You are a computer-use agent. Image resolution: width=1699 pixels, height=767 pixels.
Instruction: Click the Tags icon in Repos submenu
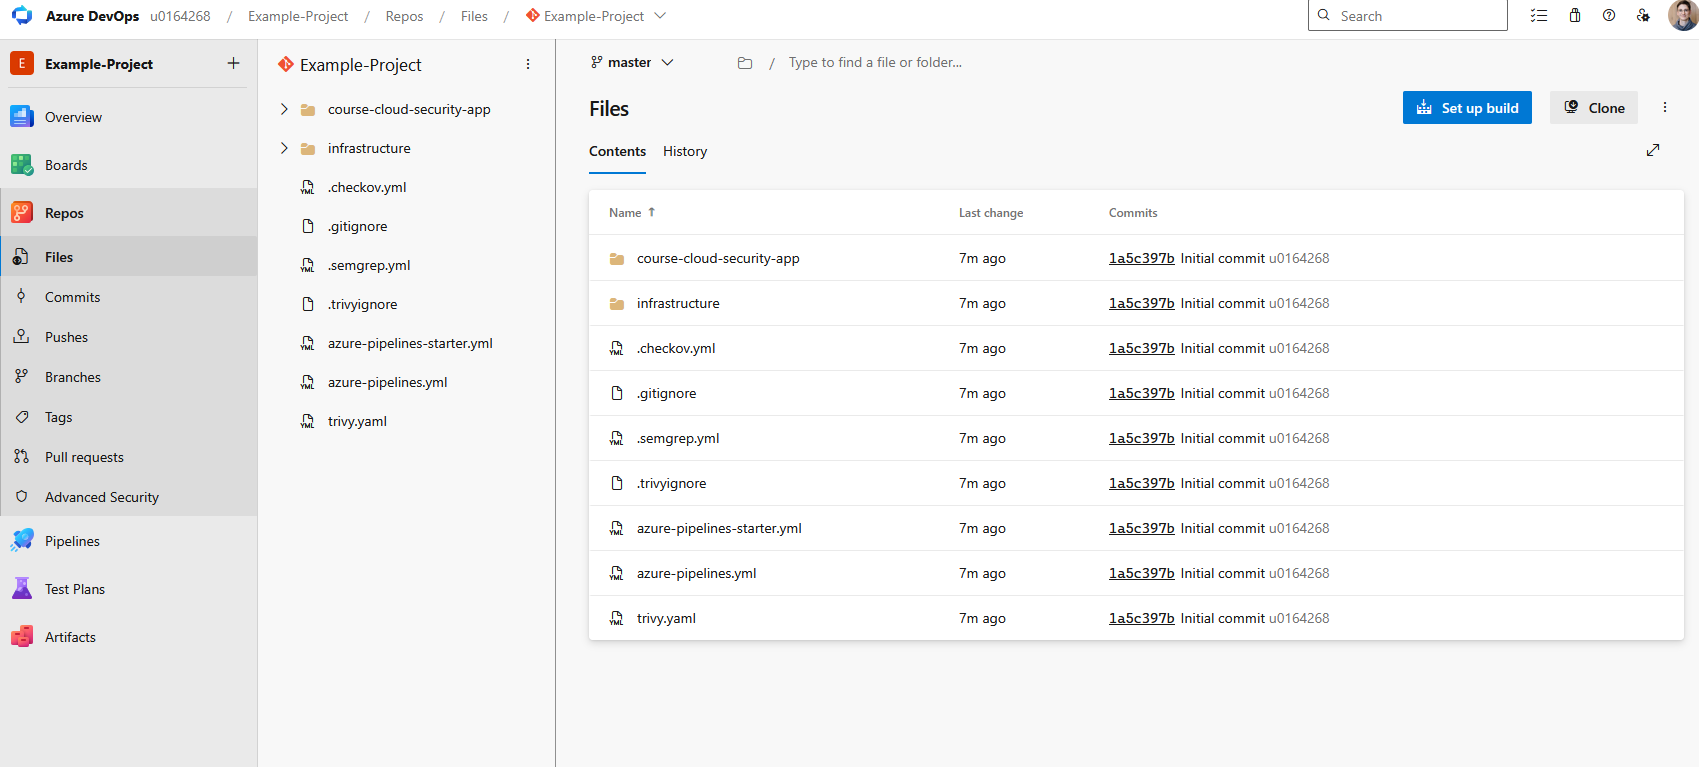click(21, 417)
